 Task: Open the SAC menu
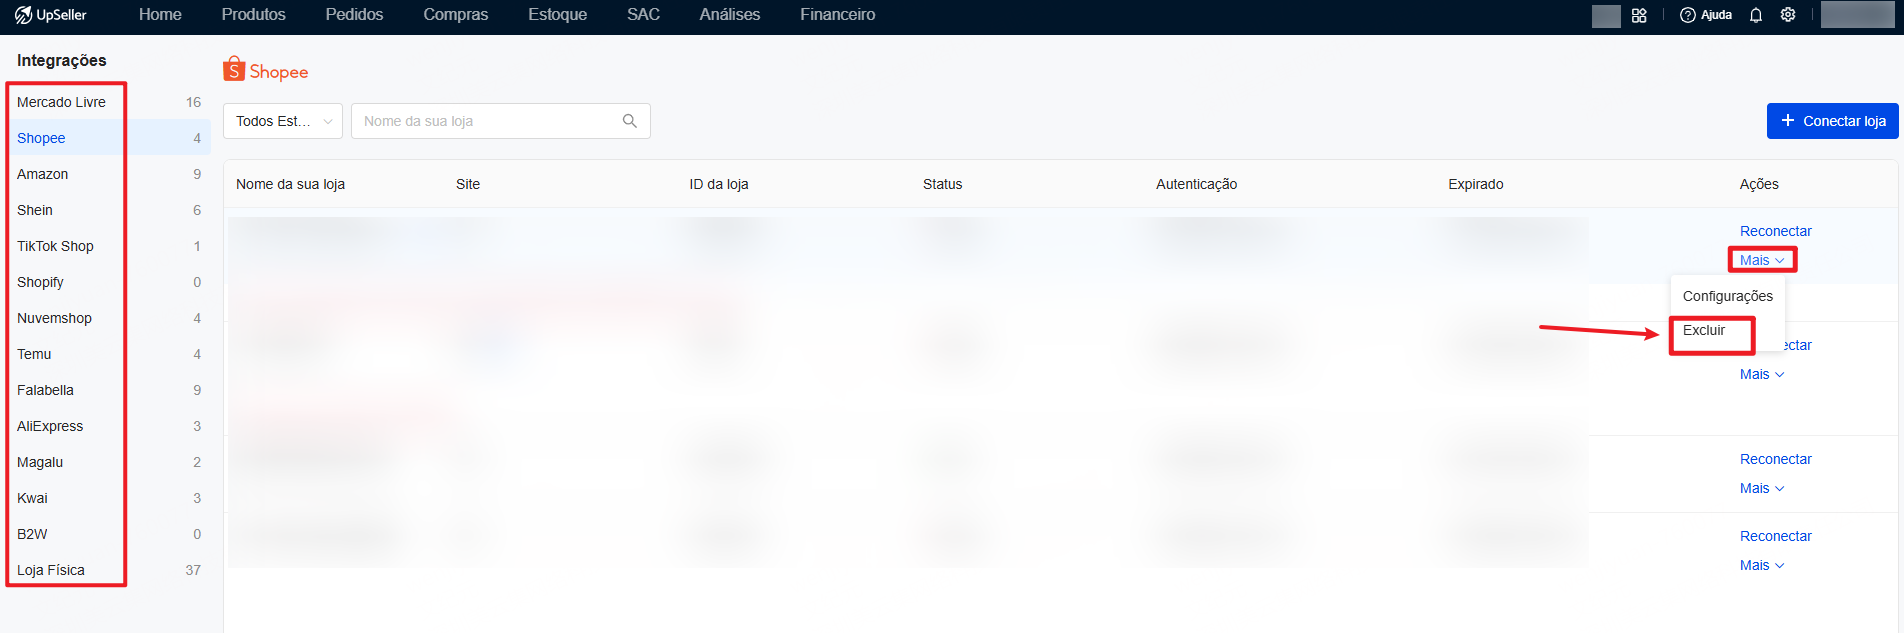(x=643, y=15)
